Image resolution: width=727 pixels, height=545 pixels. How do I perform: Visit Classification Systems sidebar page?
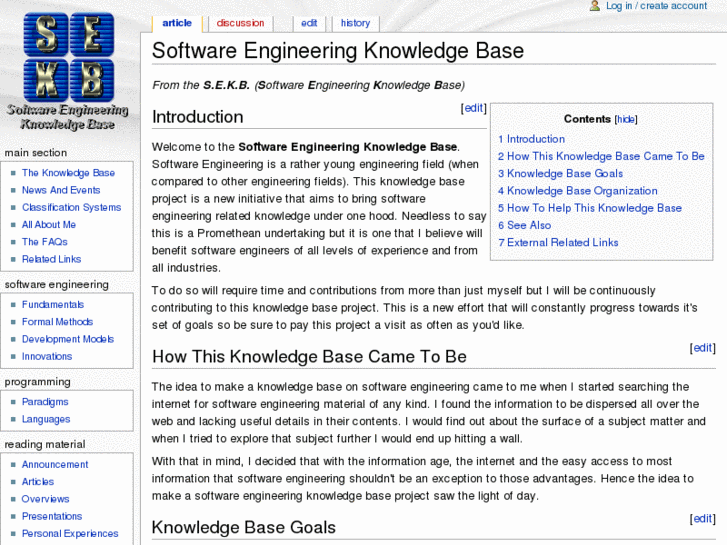coord(71,207)
